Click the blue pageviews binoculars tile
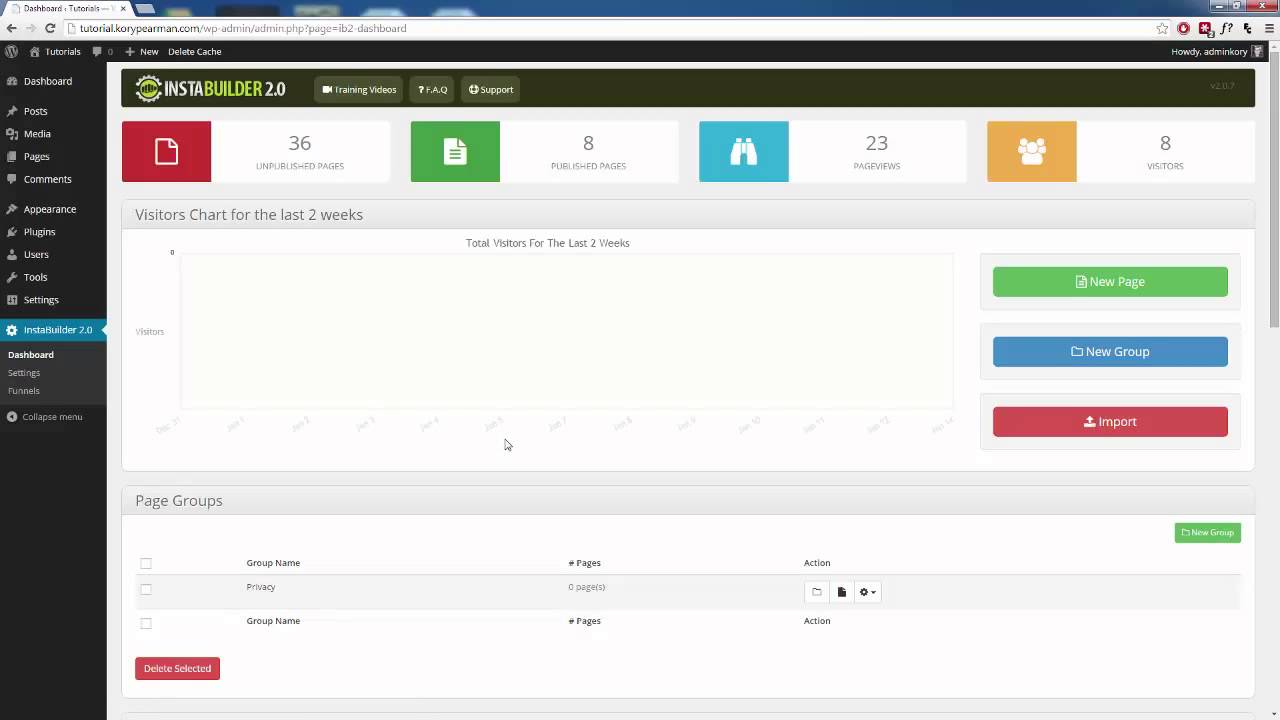This screenshot has width=1280, height=720. 744,152
